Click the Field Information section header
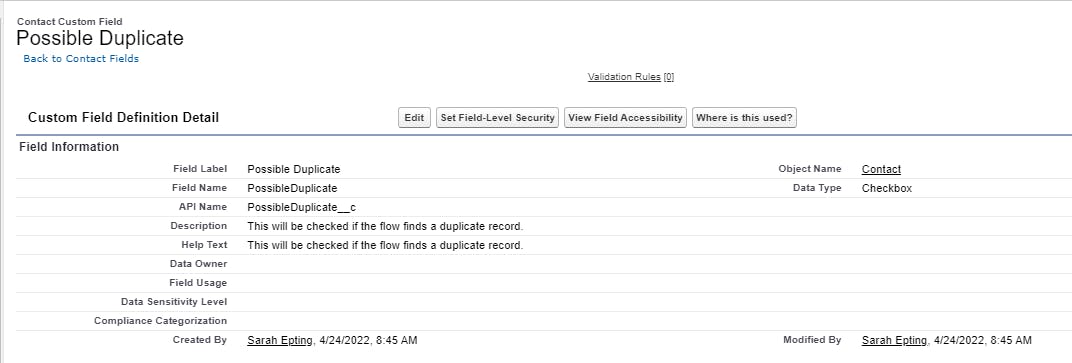The width and height of the screenshot is (1072, 363). (x=69, y=147)
